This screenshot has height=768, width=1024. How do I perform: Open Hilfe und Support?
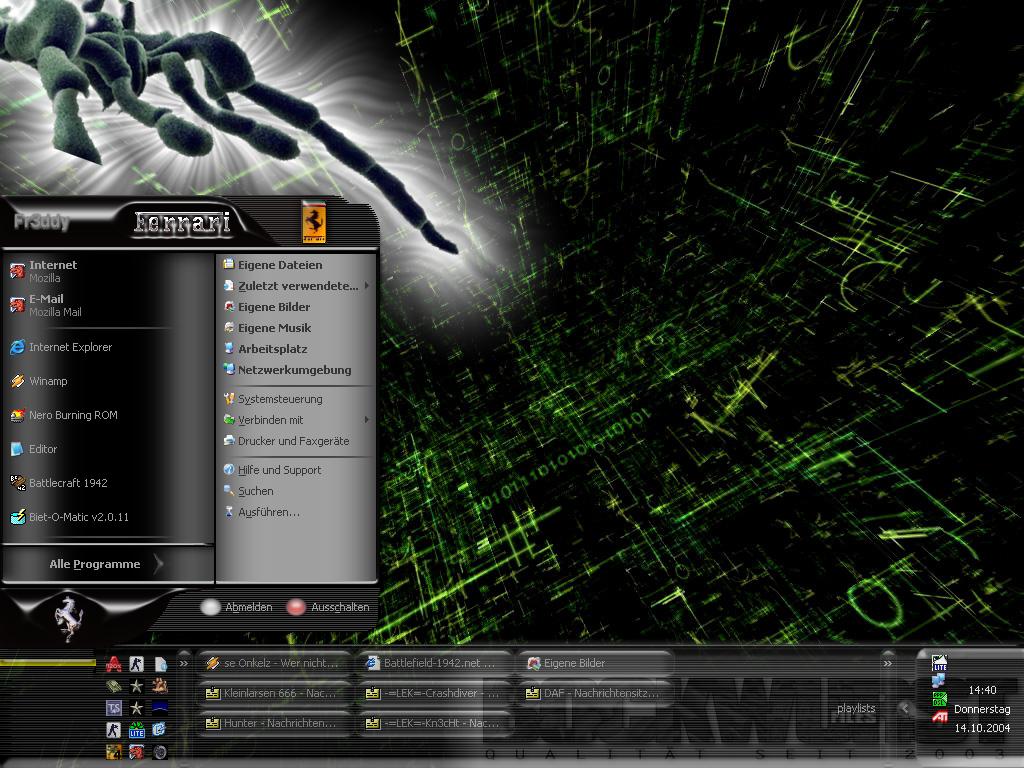click(296, 470)
